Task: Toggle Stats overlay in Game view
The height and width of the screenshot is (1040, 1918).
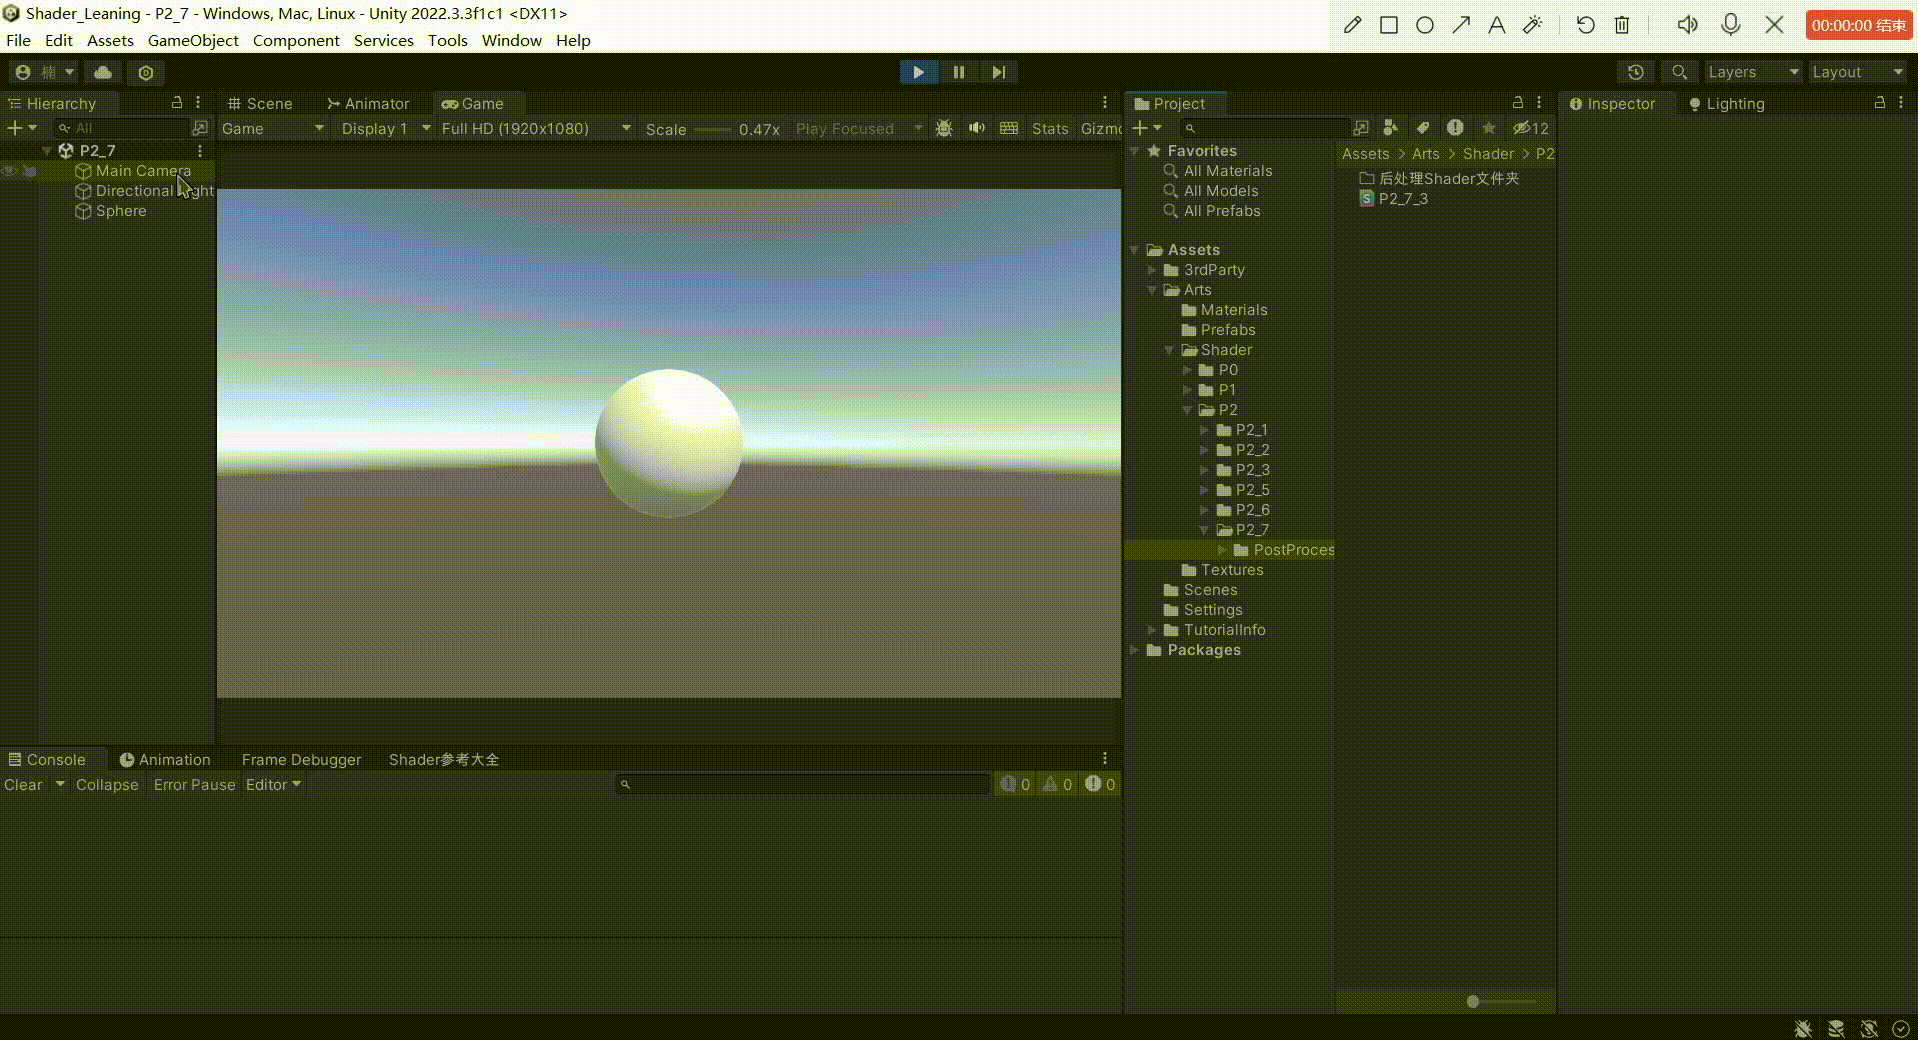Action: [x=1049, y=128]
